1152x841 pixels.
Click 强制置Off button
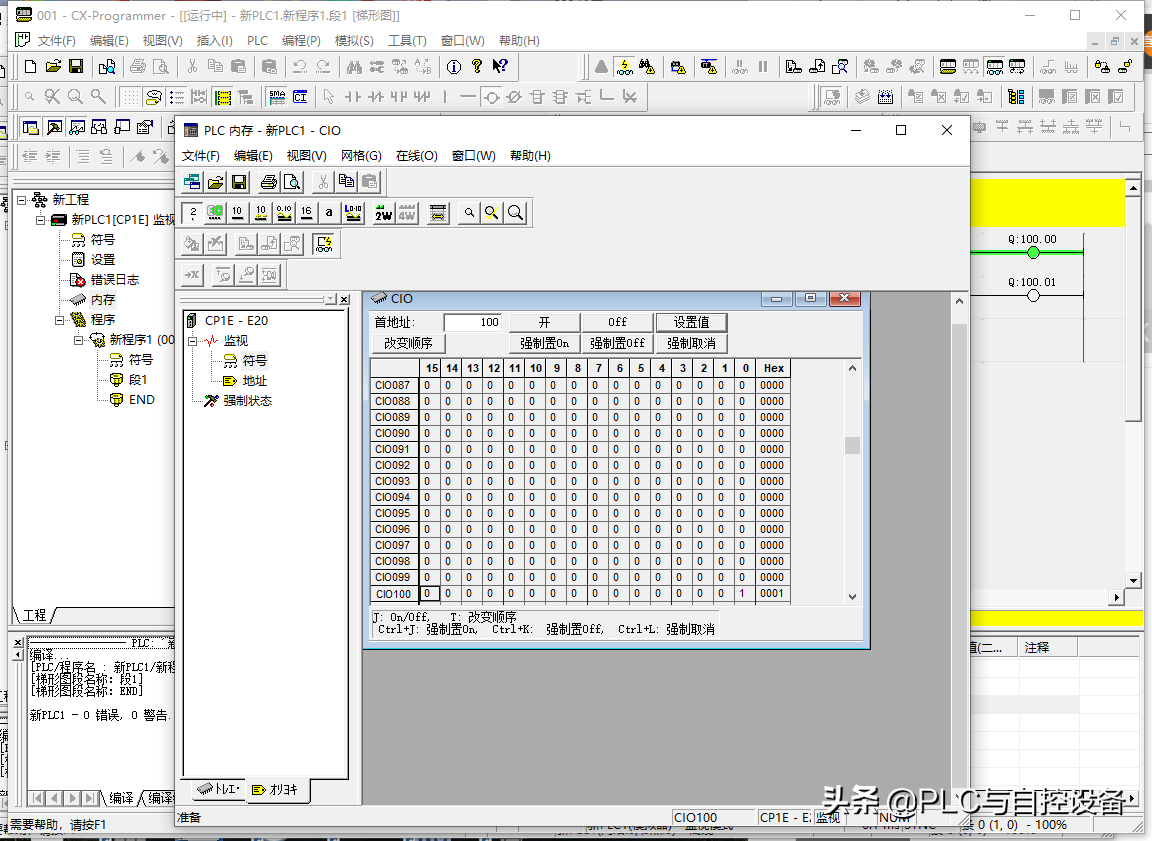617,343
